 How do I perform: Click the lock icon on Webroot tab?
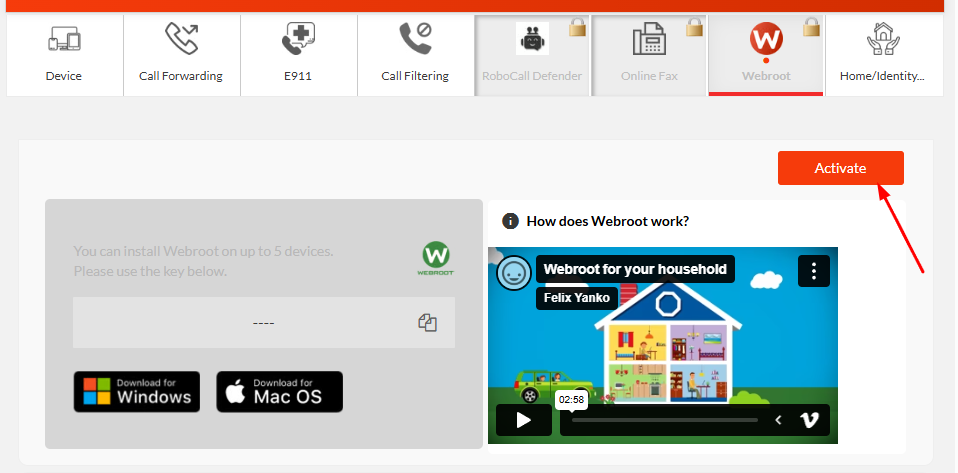click(811, 27)
